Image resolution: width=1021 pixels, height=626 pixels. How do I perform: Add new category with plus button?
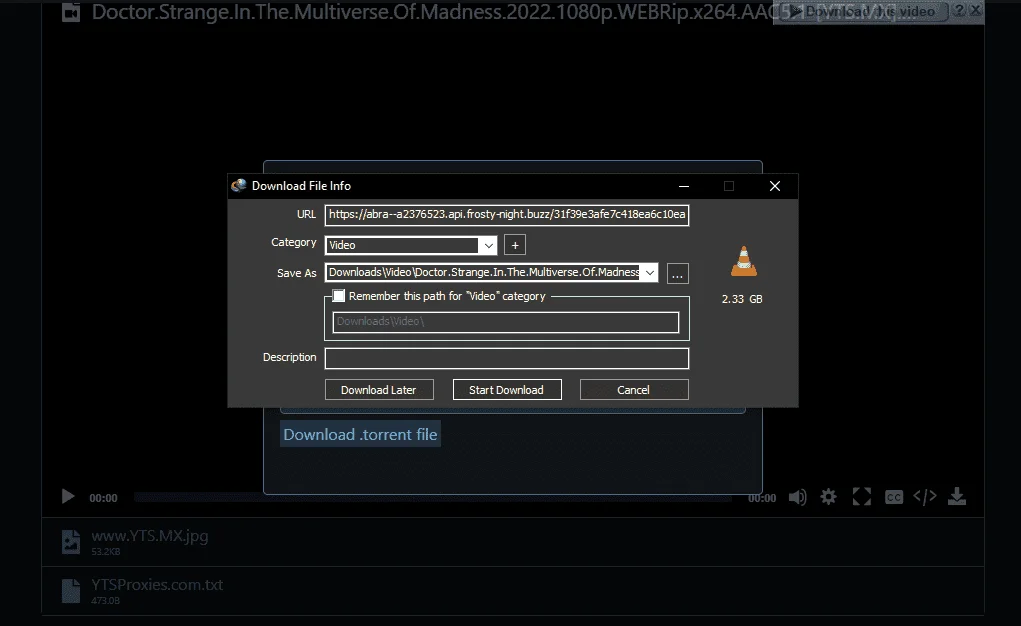click(x=514, y=245)
